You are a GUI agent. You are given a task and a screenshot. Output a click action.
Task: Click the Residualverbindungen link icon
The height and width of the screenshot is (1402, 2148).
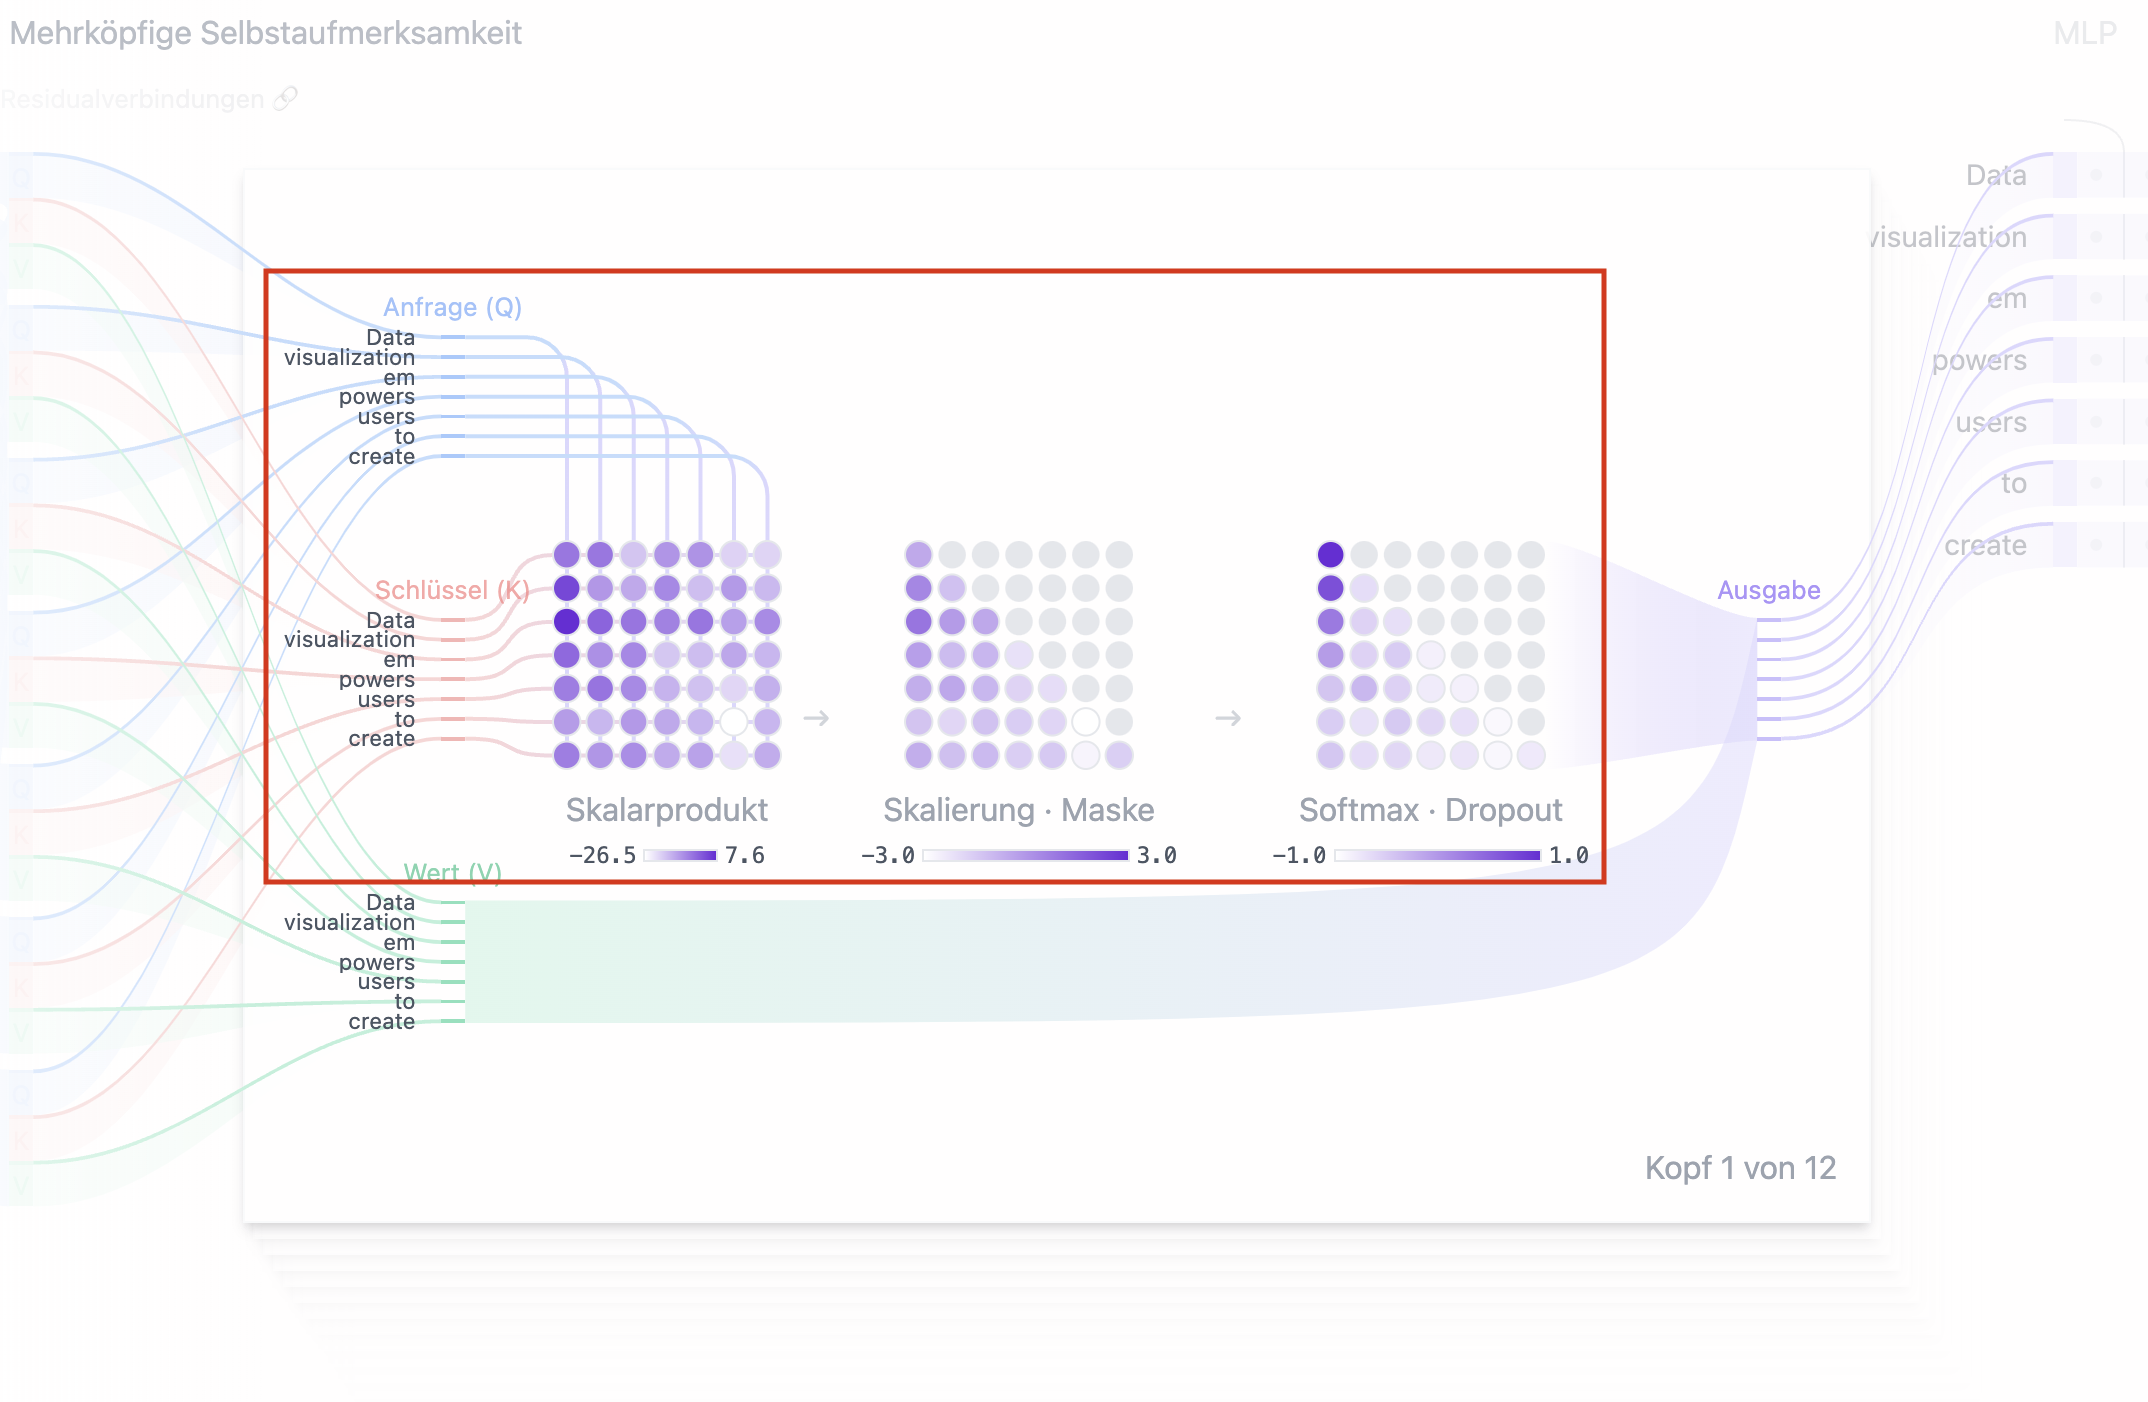point(286,98)
